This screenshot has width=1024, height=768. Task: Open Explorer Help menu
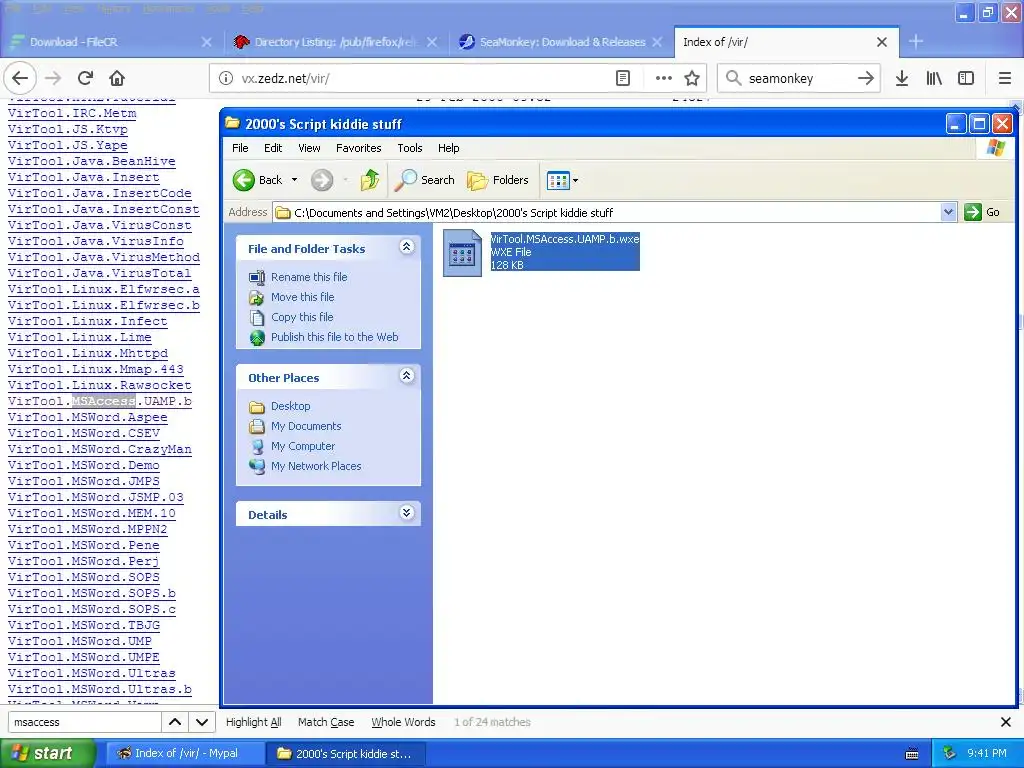[449, 148]
